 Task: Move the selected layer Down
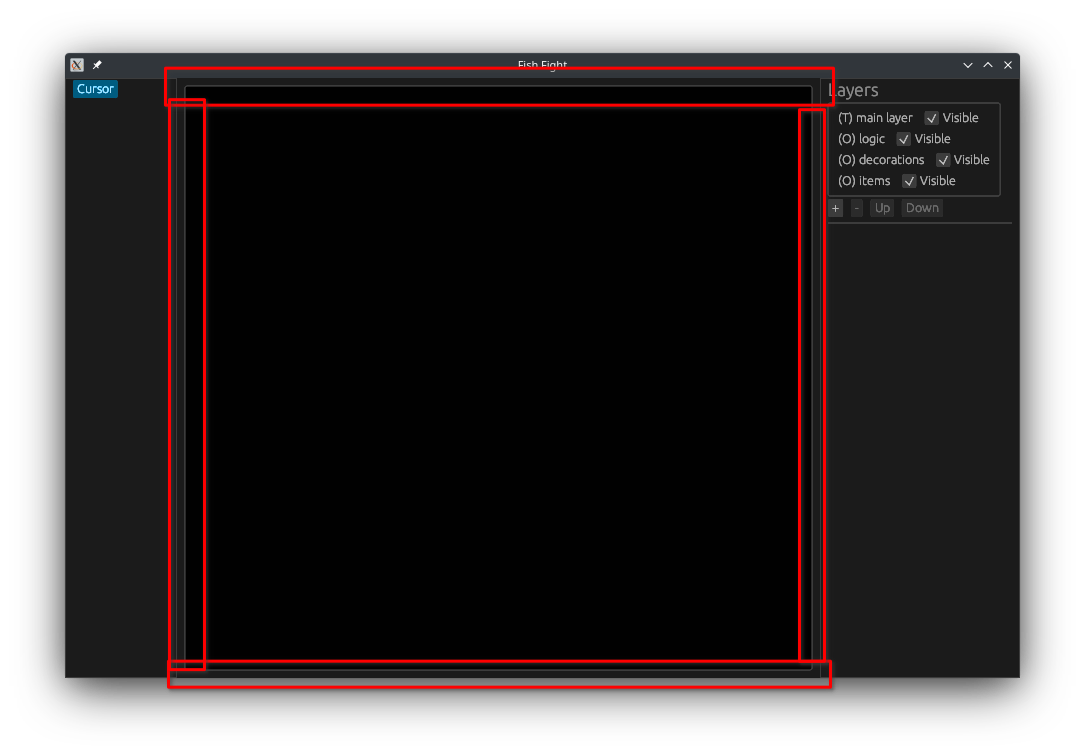click(x=921, y=208)
